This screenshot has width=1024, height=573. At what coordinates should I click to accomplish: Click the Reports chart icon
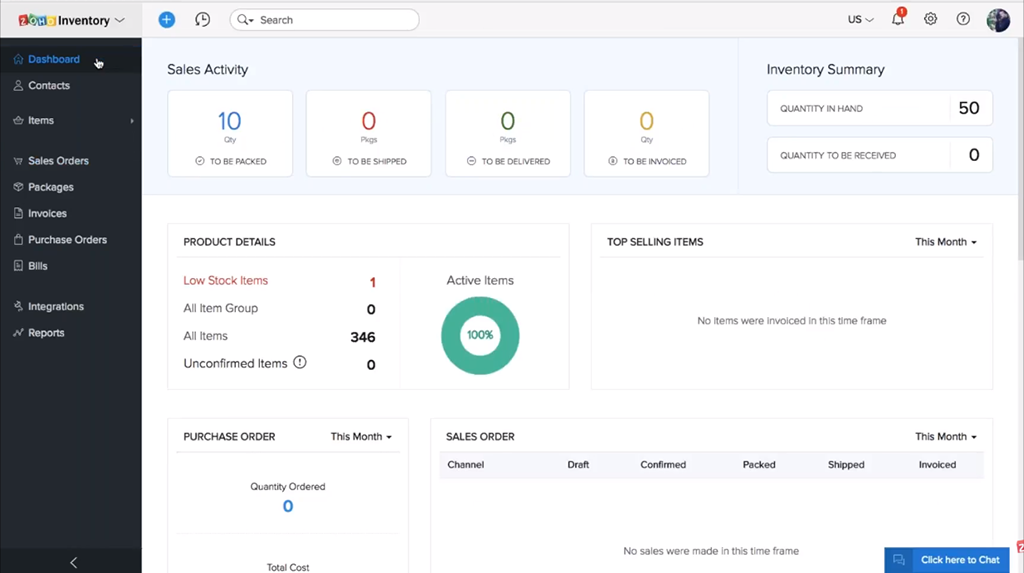(18, 333)
